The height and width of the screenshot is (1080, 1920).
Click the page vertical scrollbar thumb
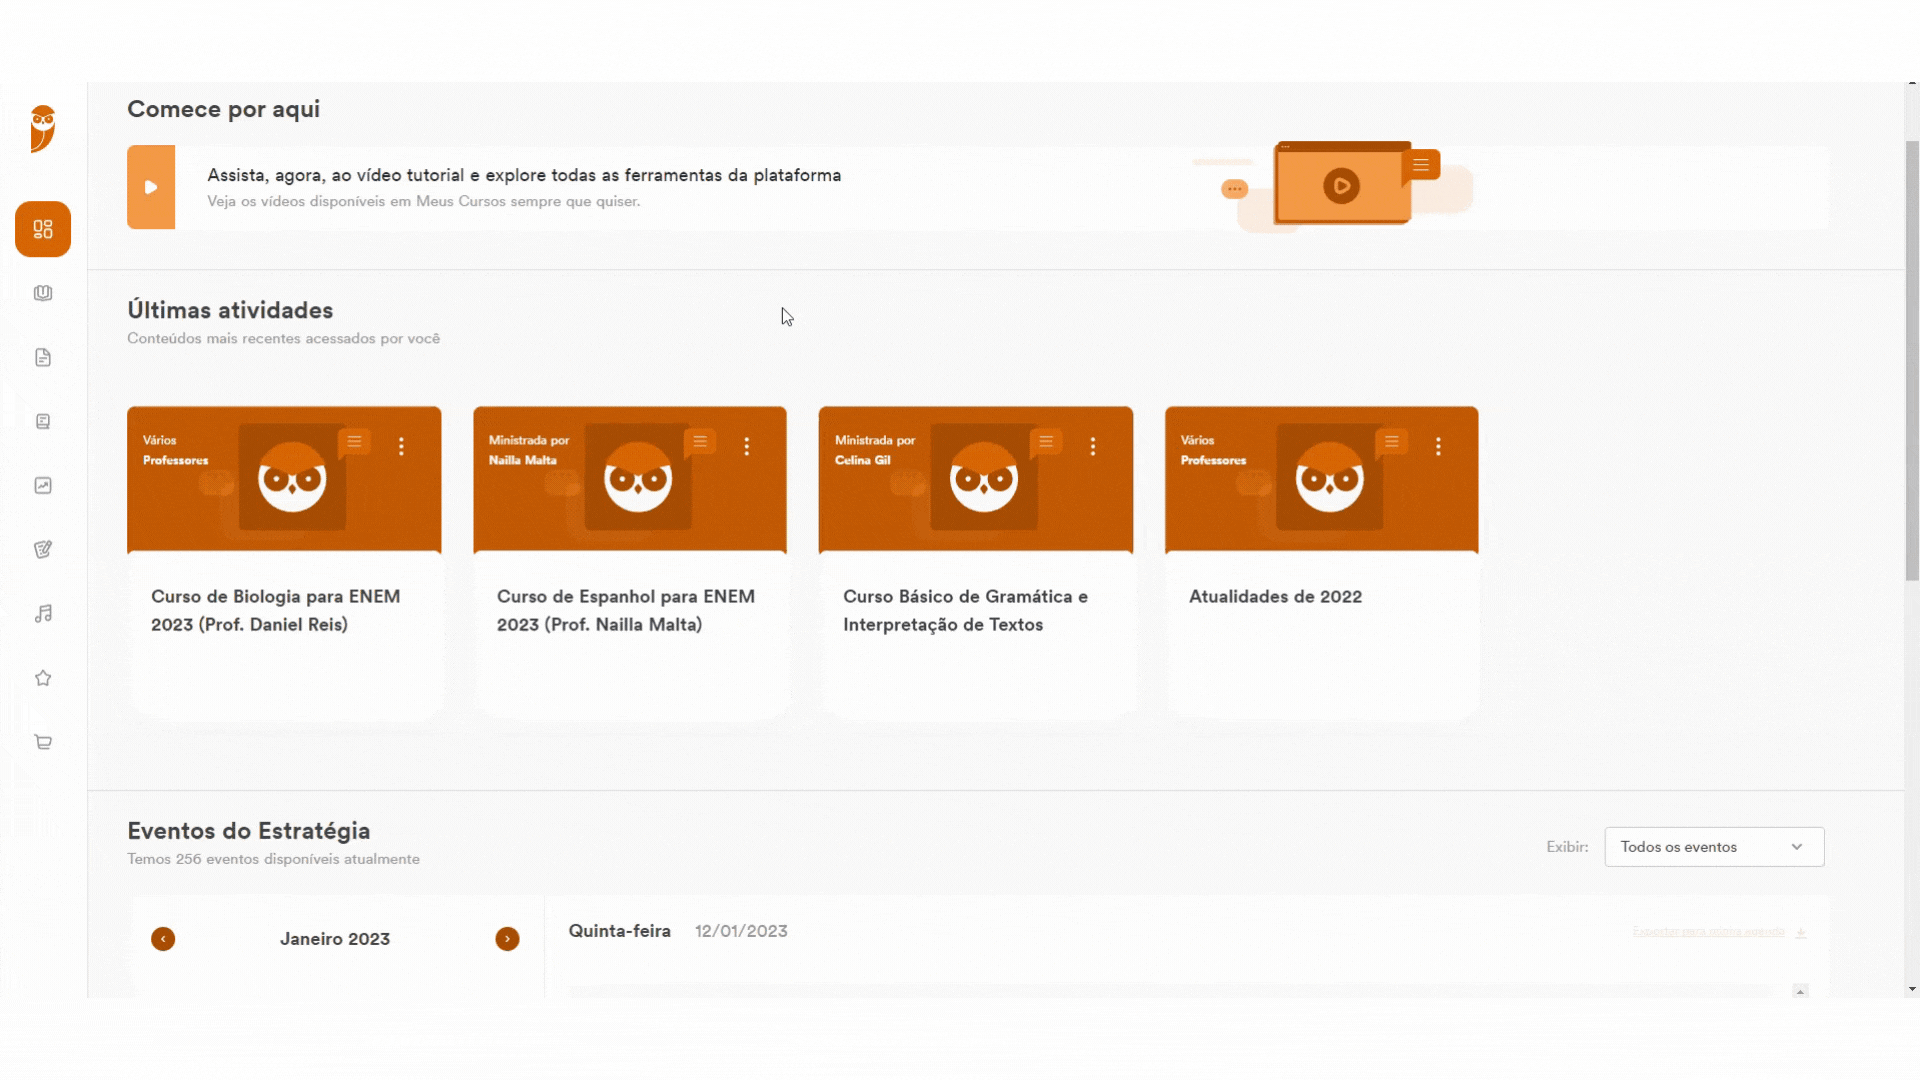coord(1912,360)
